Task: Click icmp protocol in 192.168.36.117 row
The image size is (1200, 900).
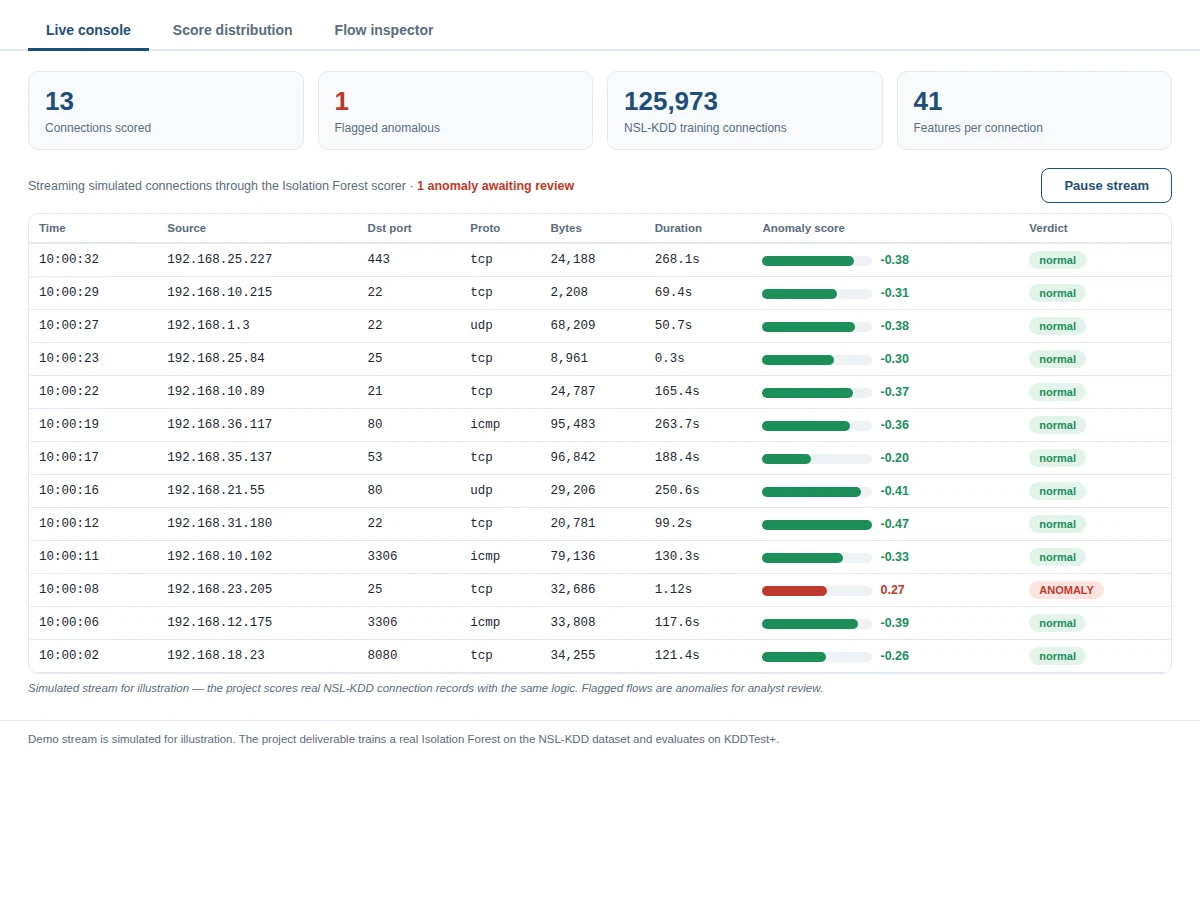Action: tap(485, 425)
